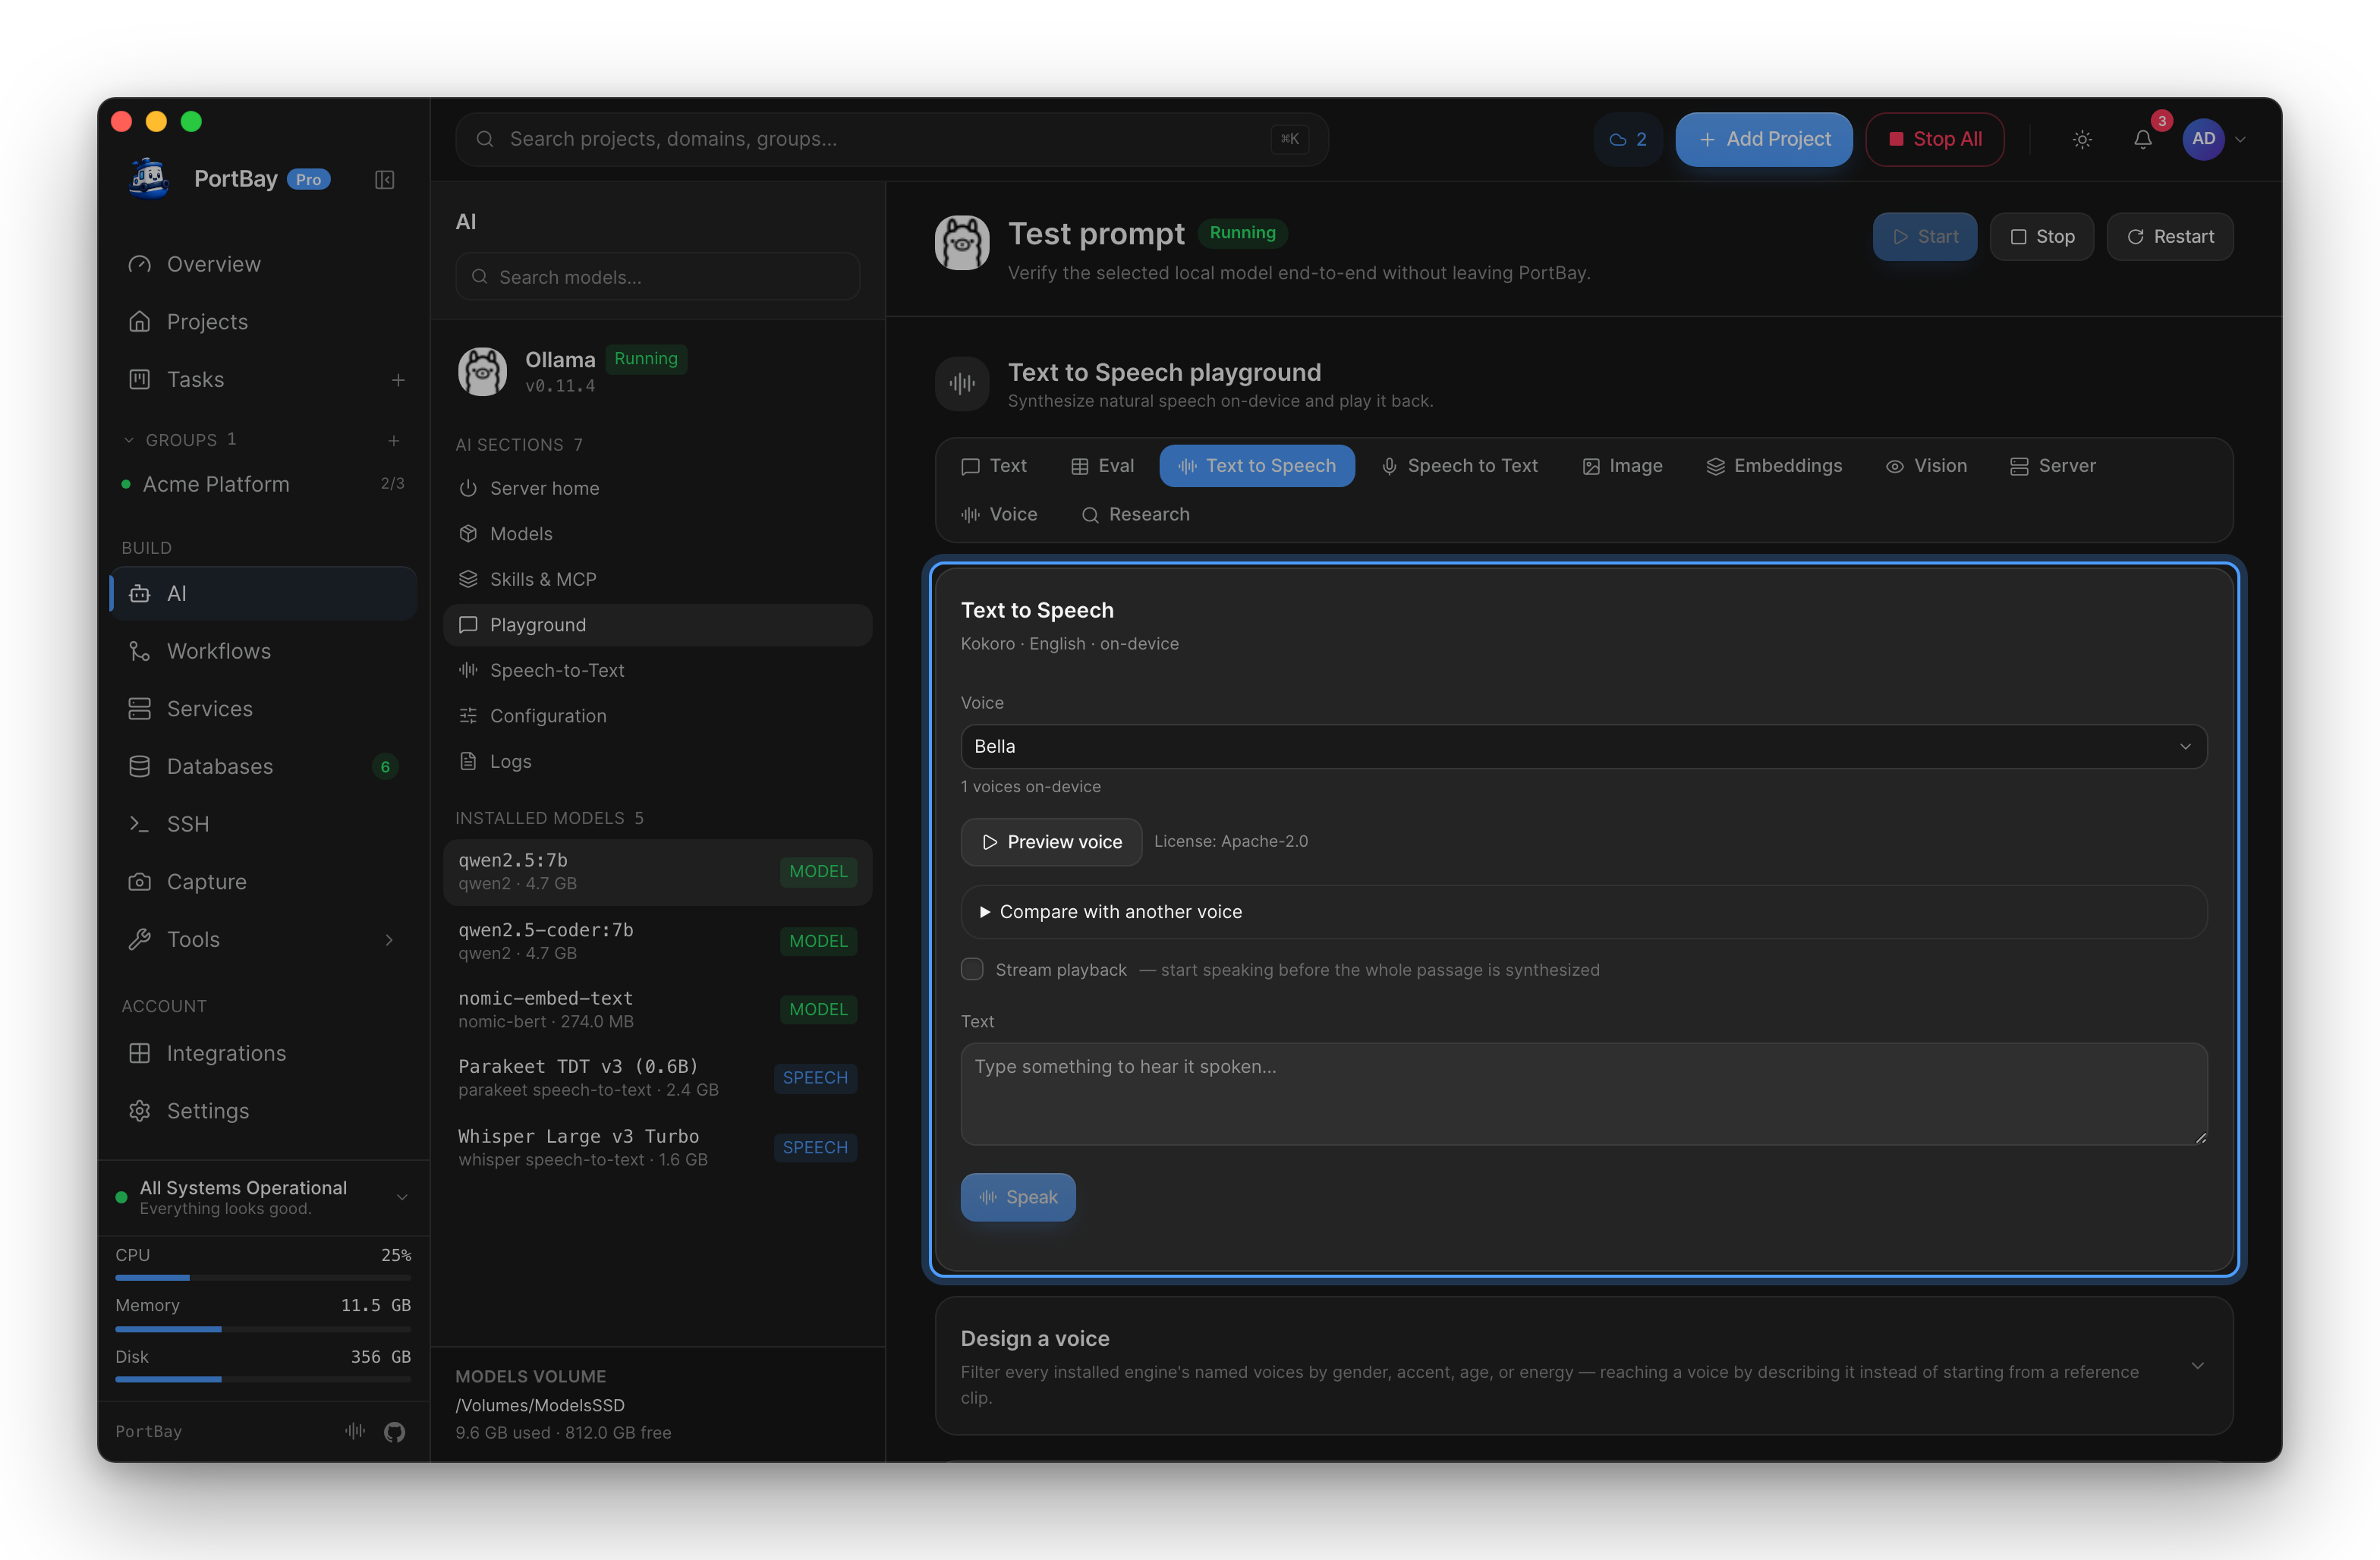Restart the Ollama server

[x=2170, y=237]
